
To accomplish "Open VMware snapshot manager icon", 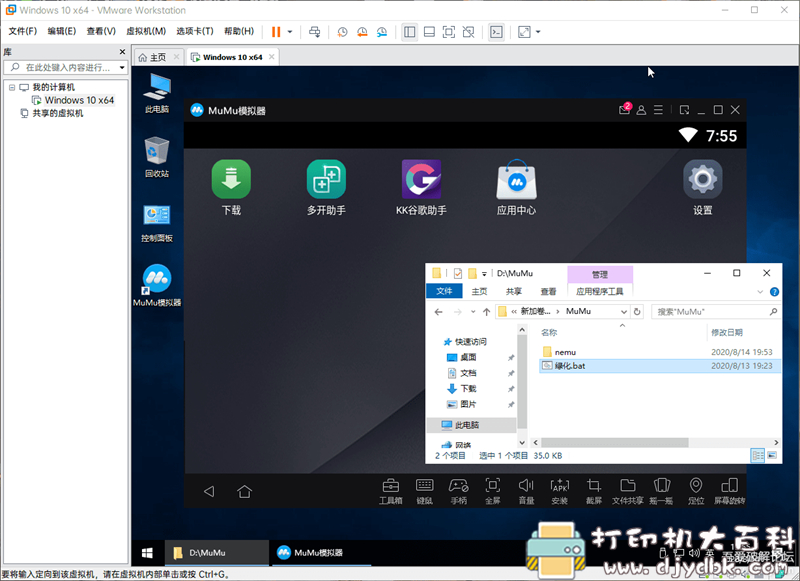I will tap(382, 32).
